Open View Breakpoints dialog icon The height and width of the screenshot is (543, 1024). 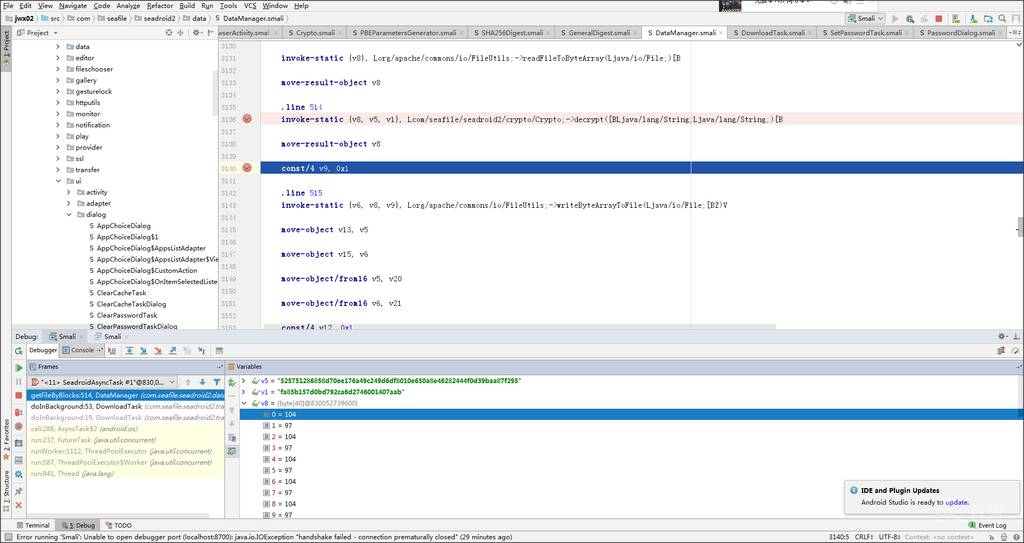pos(18,412)
